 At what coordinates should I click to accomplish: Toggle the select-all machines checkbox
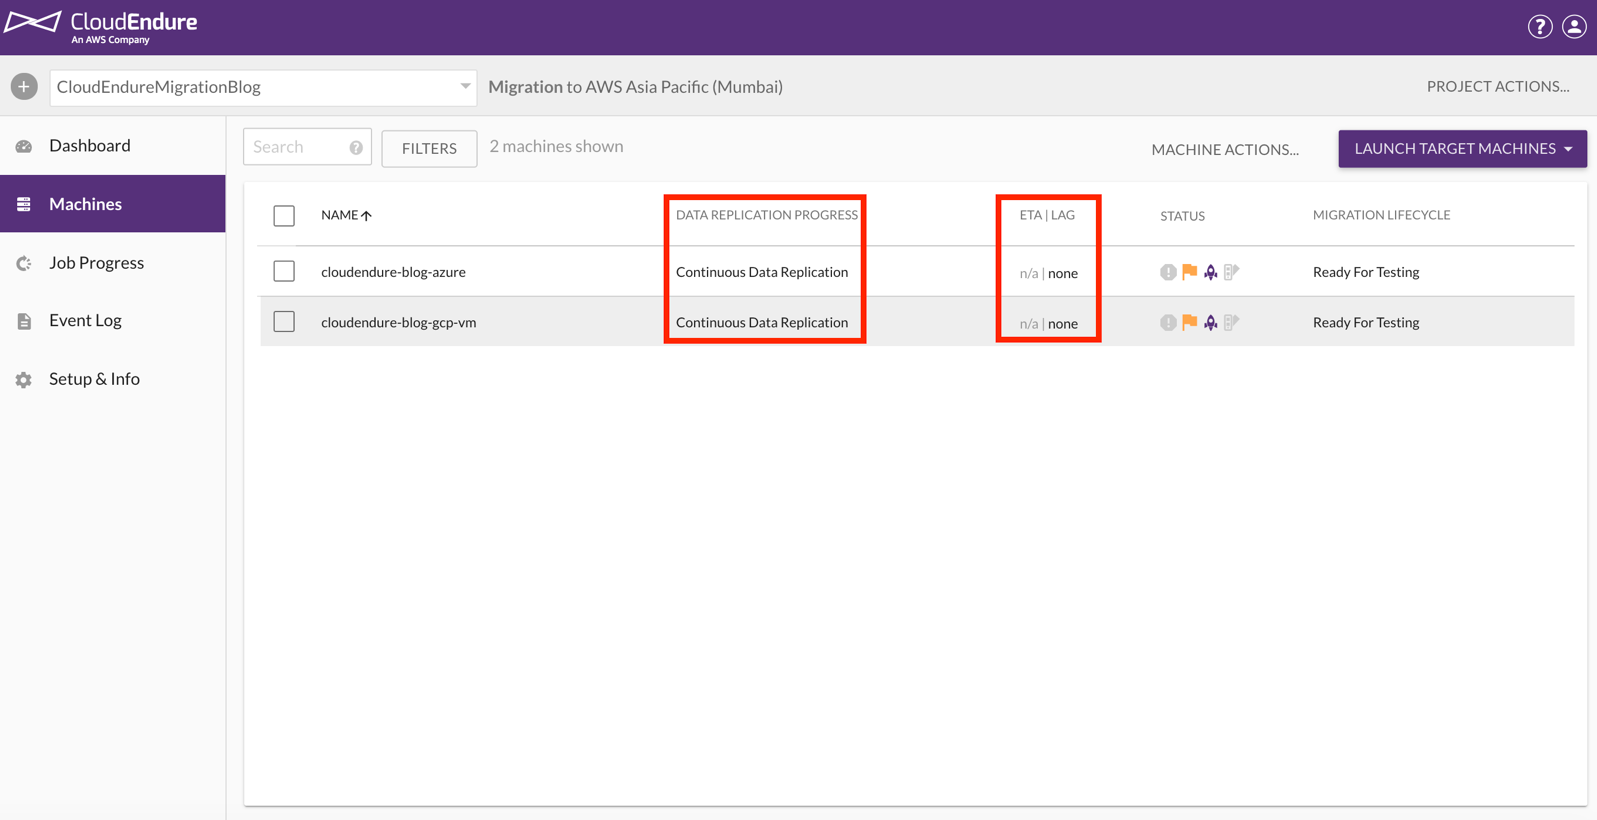coord(284,215)
